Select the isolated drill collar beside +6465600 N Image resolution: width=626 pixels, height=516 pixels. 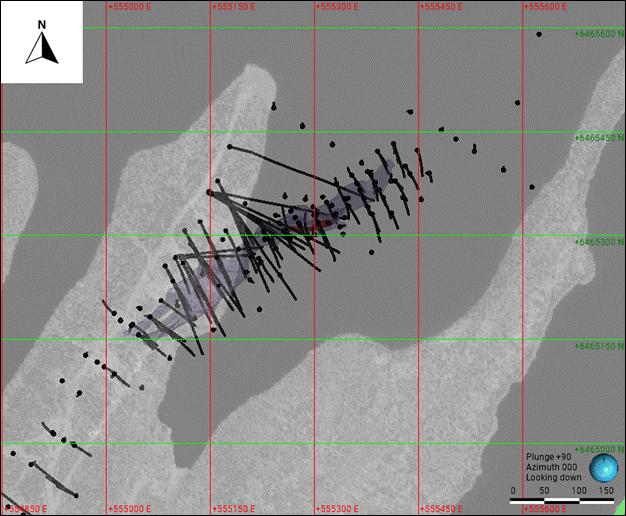coord(539,34)
